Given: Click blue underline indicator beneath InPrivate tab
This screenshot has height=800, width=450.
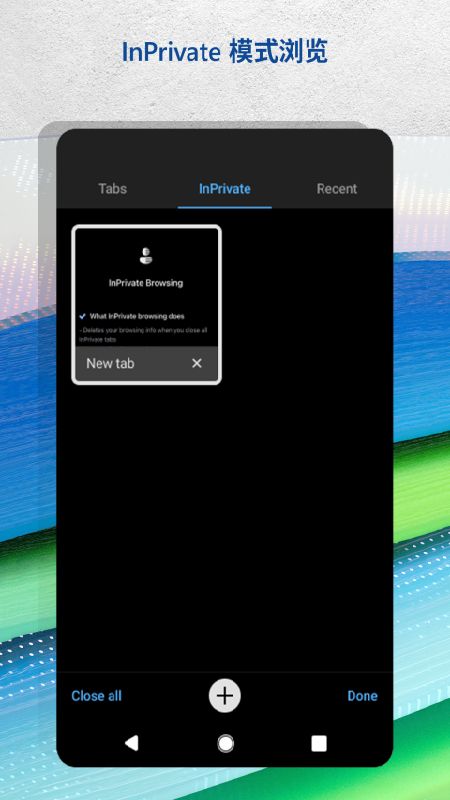Looking at the screenshot, I should [224, 207].
